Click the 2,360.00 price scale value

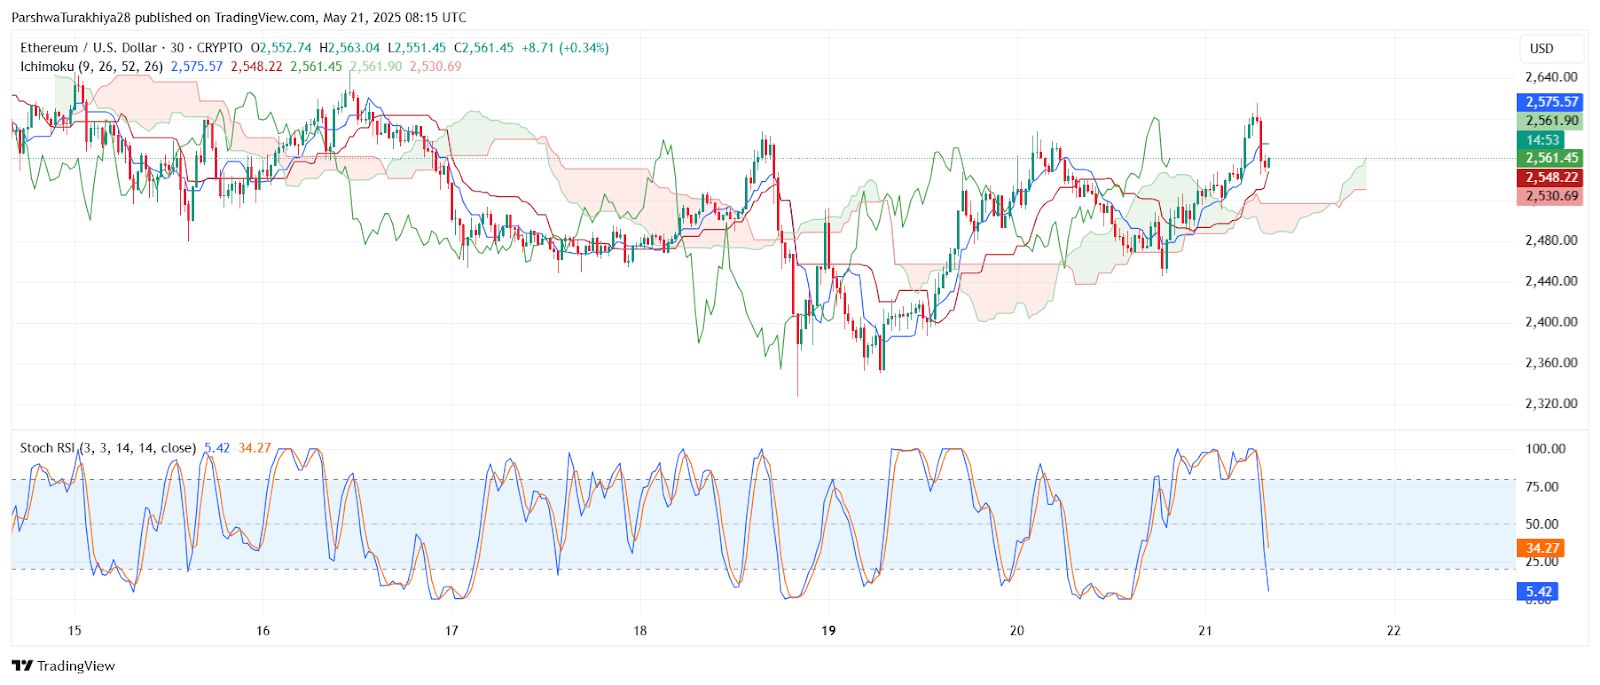(x=1551, y=363)
